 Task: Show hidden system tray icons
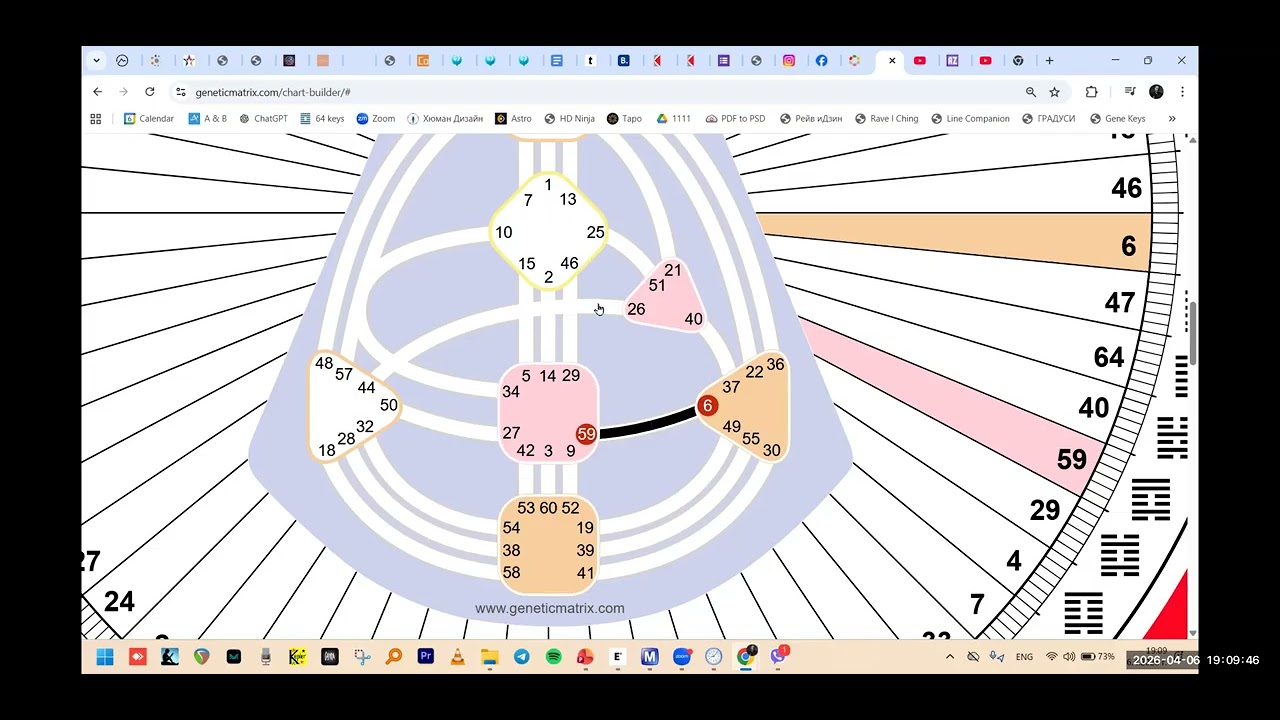coord(950,657)
